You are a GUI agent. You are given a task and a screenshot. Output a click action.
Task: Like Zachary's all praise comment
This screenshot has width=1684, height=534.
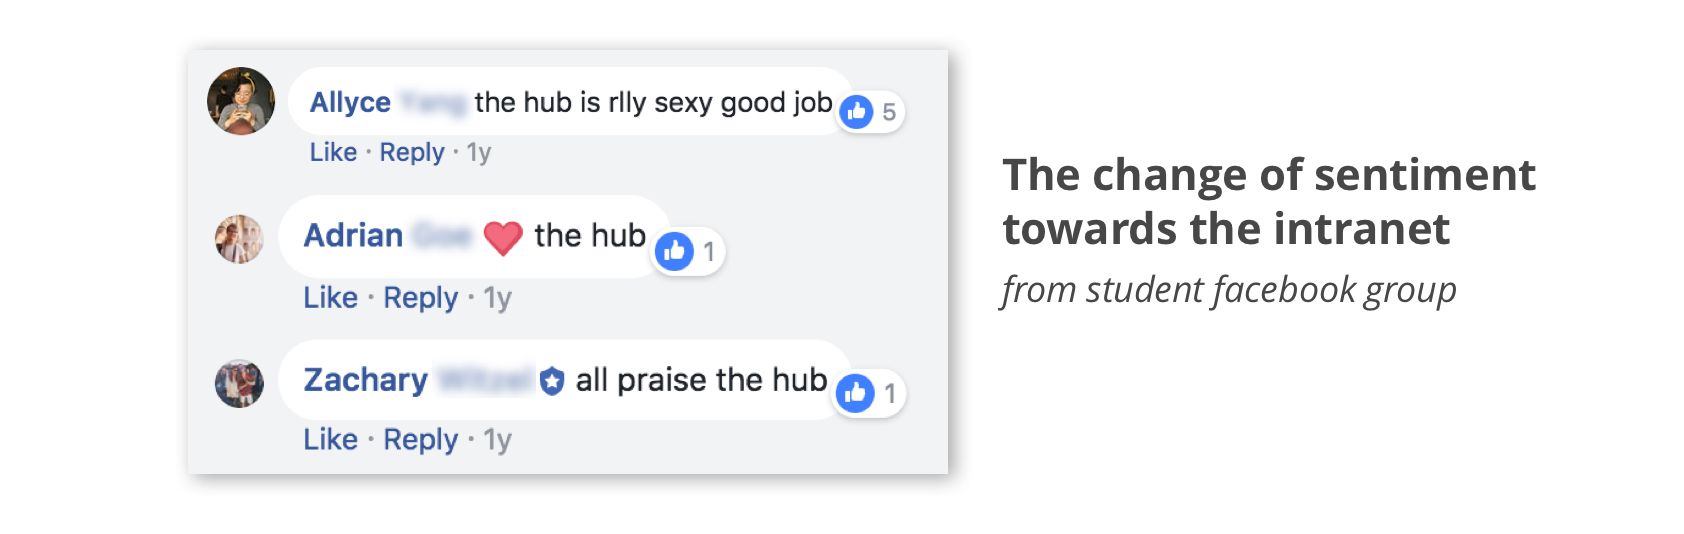[x=331, y=439]
